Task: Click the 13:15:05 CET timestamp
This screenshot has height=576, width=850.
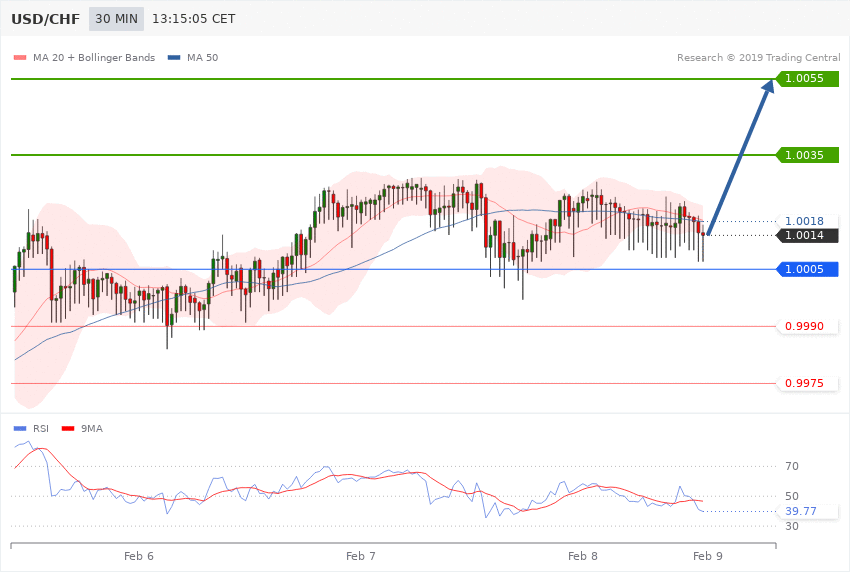Action: [194, 19]
